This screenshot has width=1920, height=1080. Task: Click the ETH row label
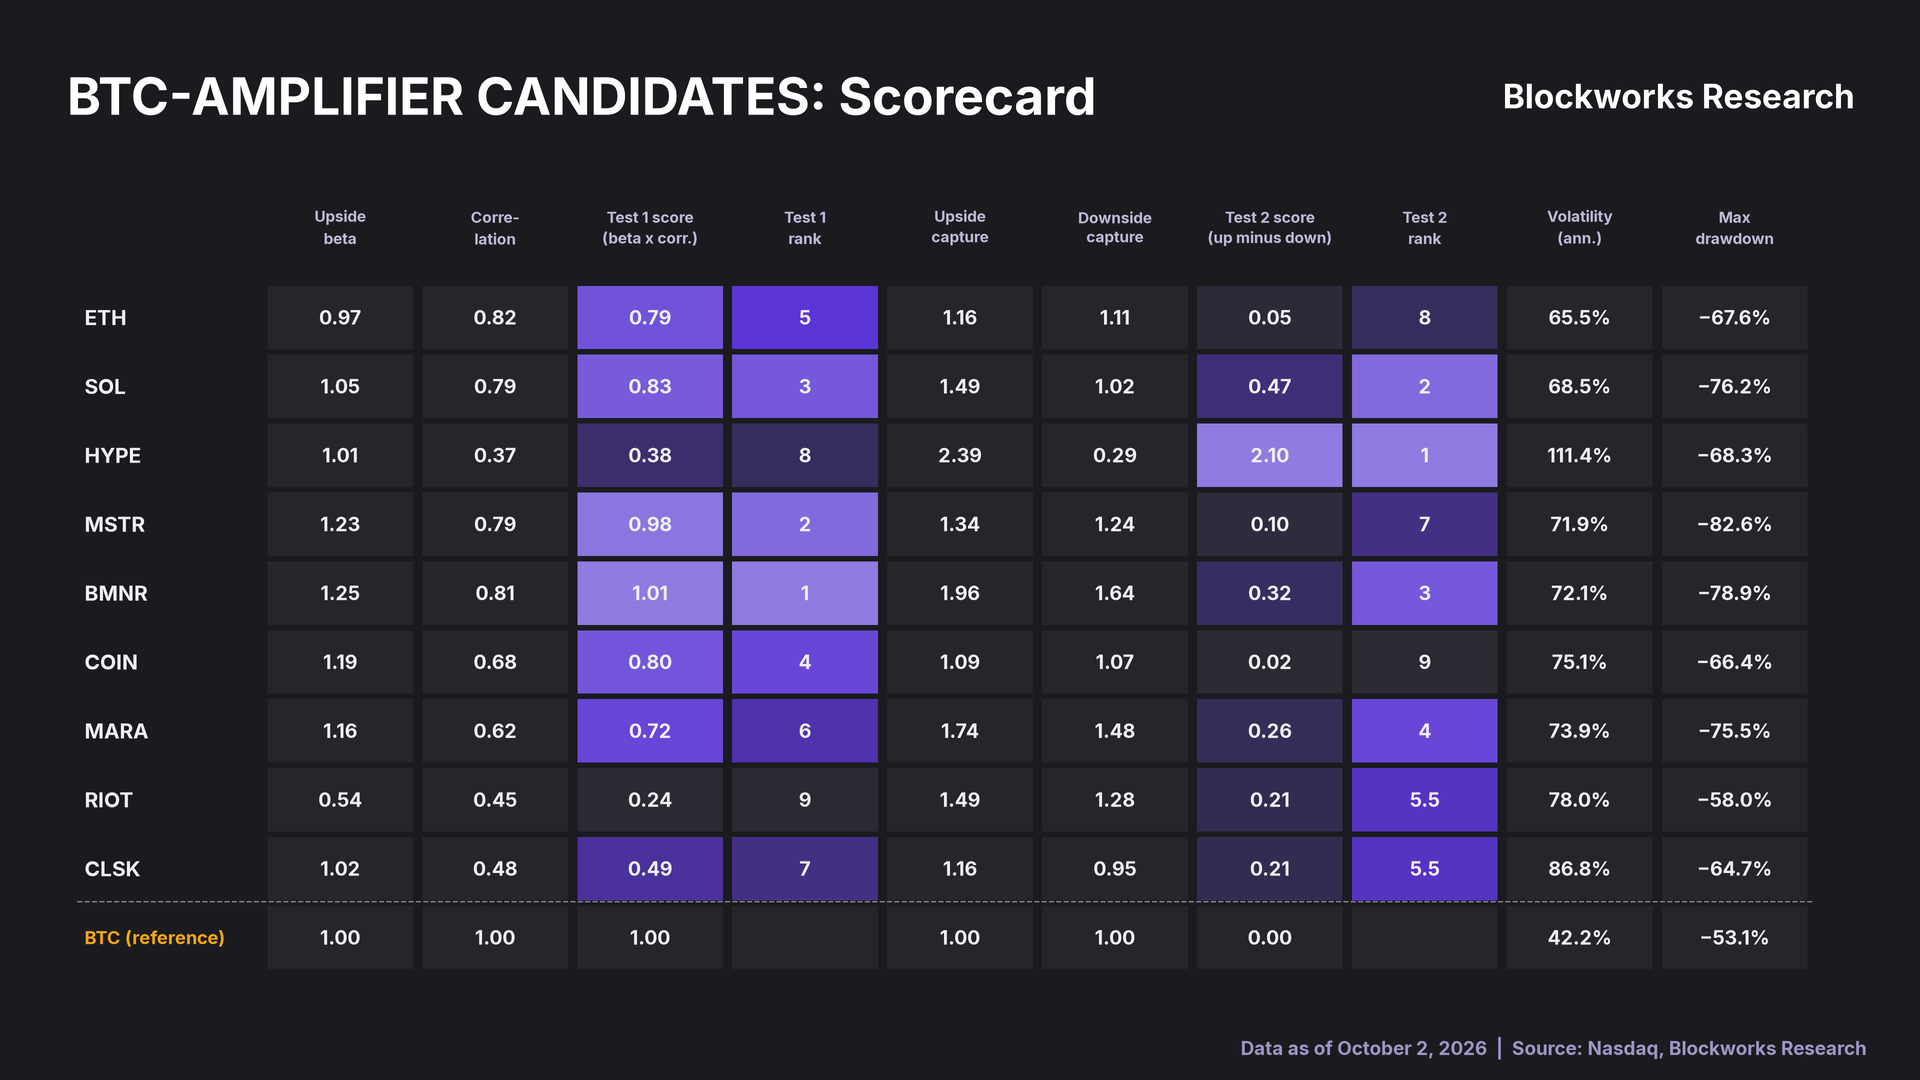click(105, 318)
